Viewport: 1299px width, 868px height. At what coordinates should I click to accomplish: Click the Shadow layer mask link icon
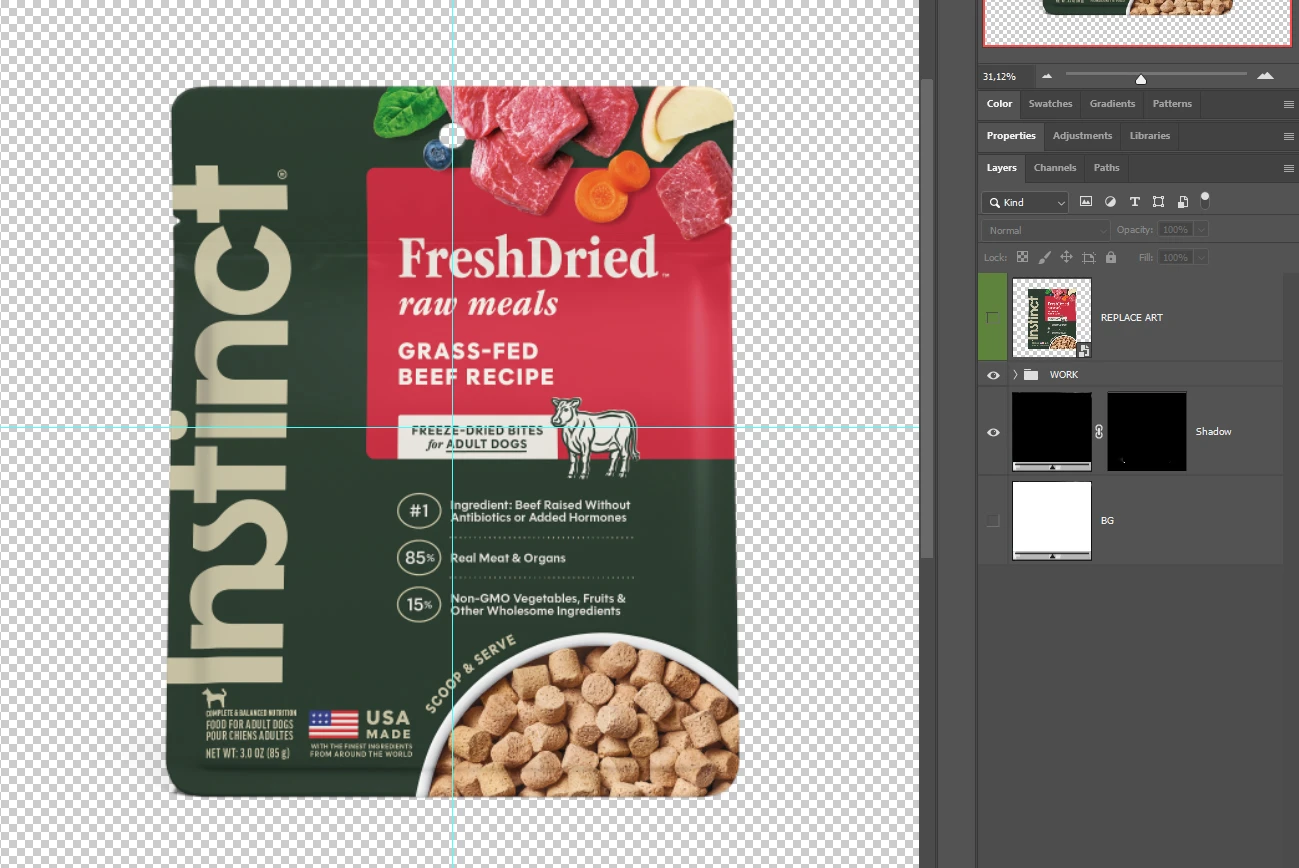coord(1099,432)
